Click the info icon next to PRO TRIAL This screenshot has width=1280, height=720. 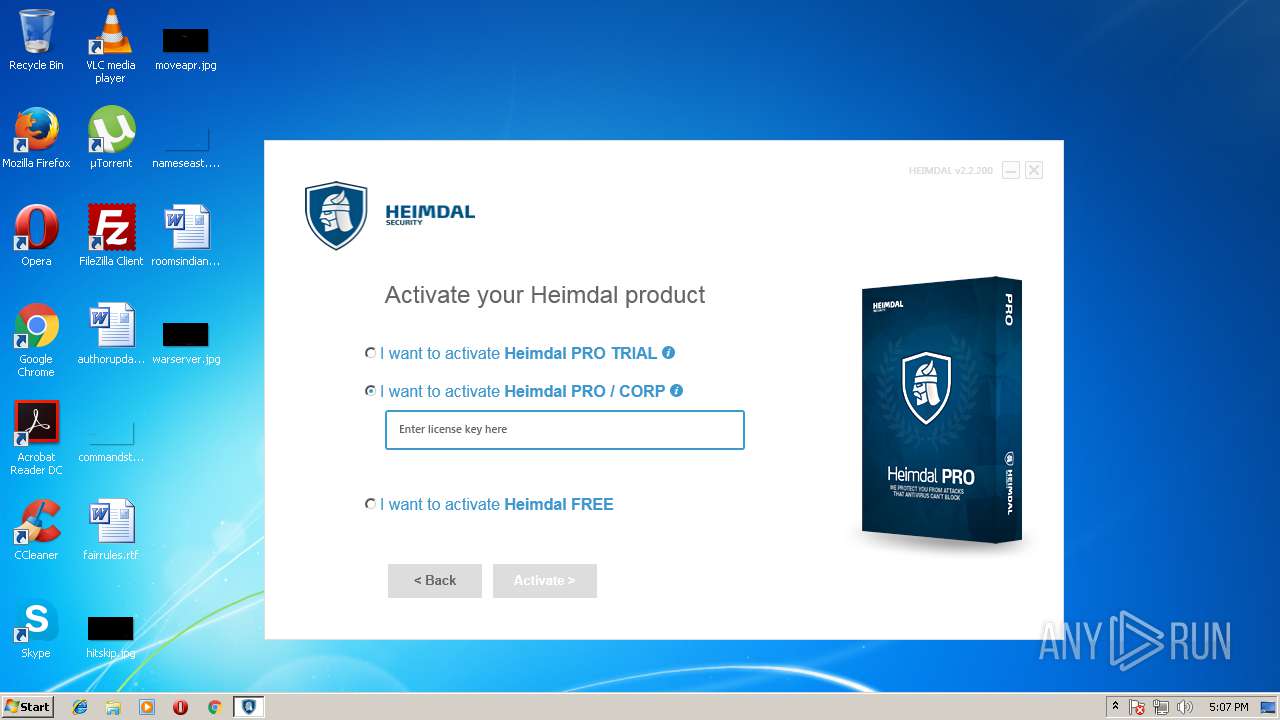669,352
